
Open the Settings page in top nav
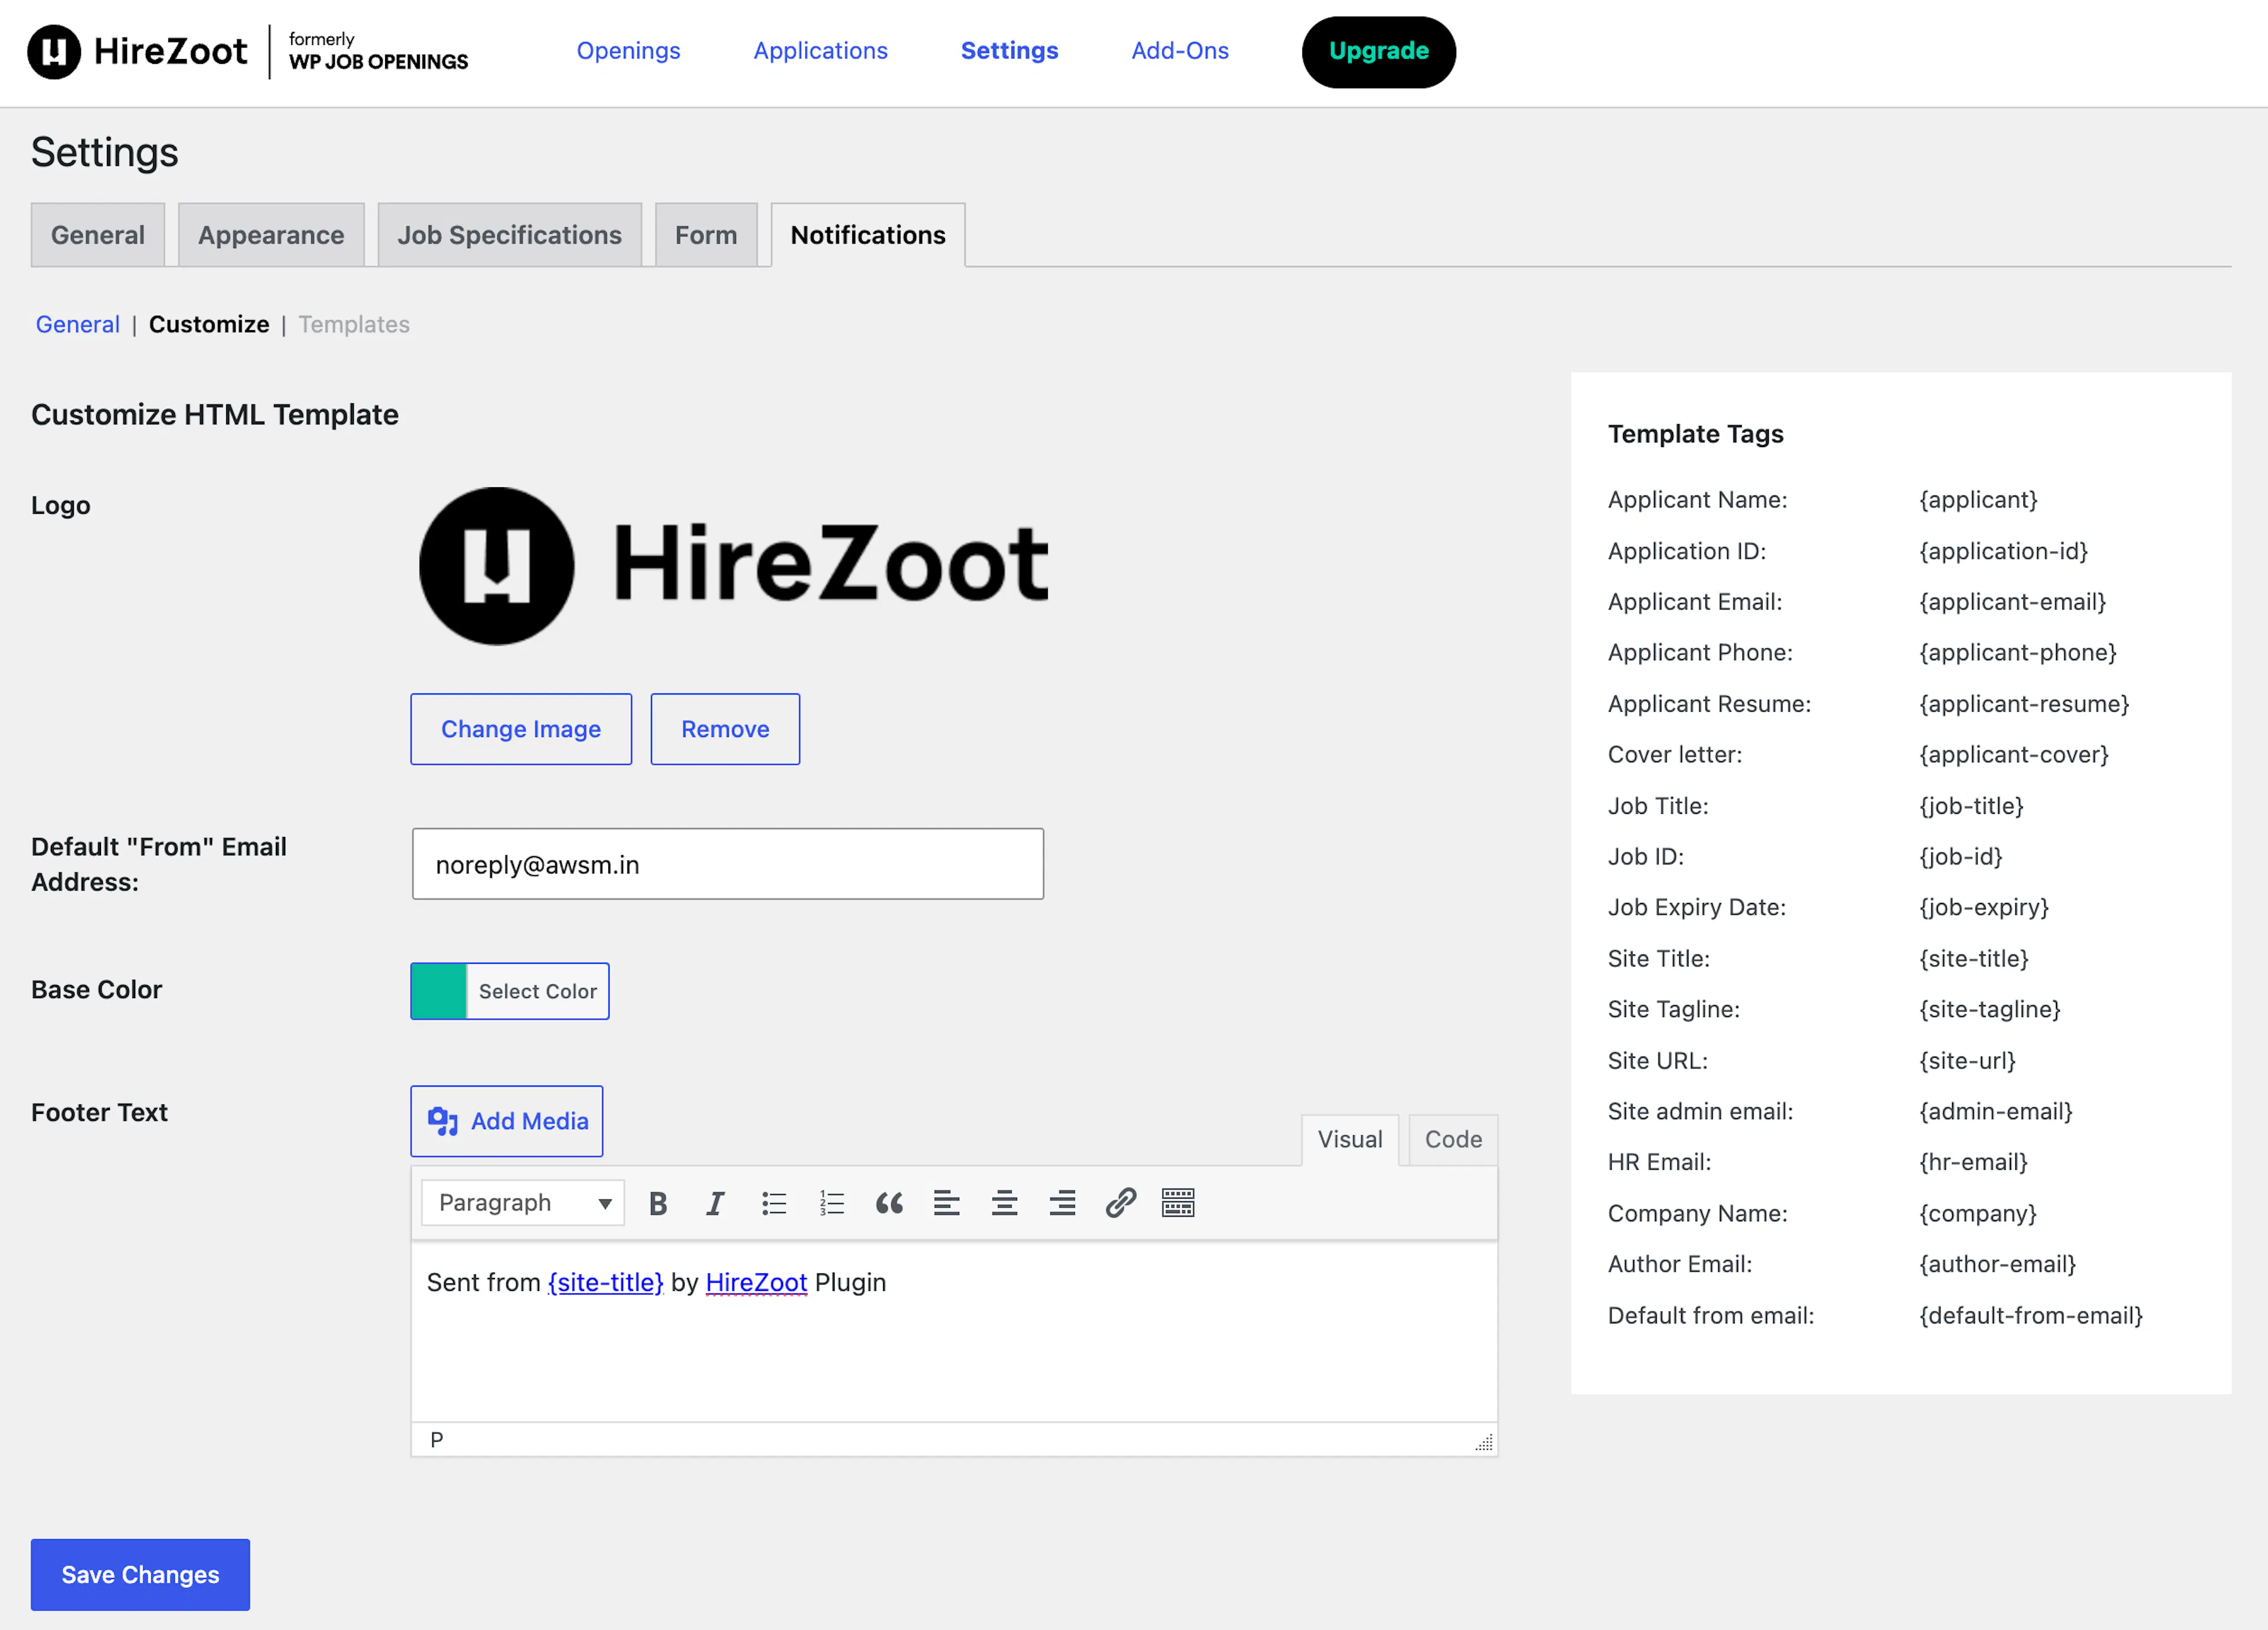(1009, 51)
